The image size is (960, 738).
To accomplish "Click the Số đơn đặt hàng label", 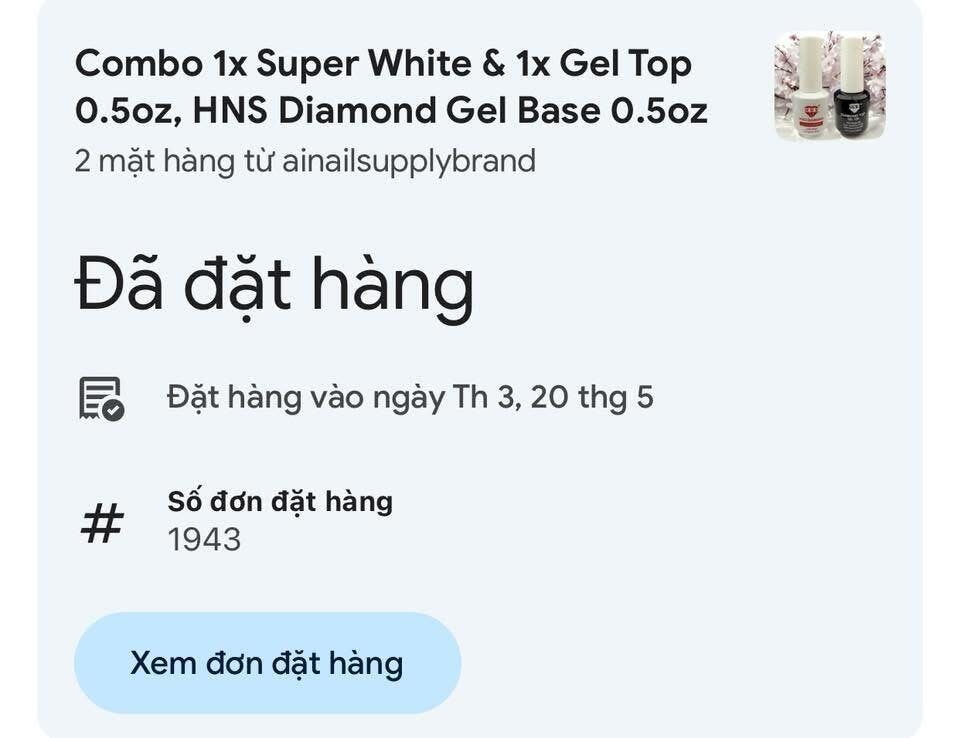I will [x=280, y=502].
